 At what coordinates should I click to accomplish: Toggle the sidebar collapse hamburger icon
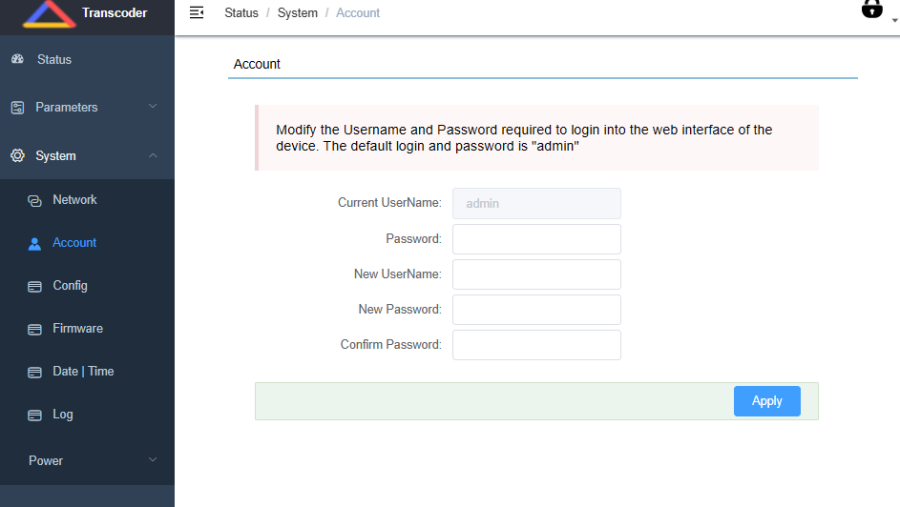coord(197,13)
